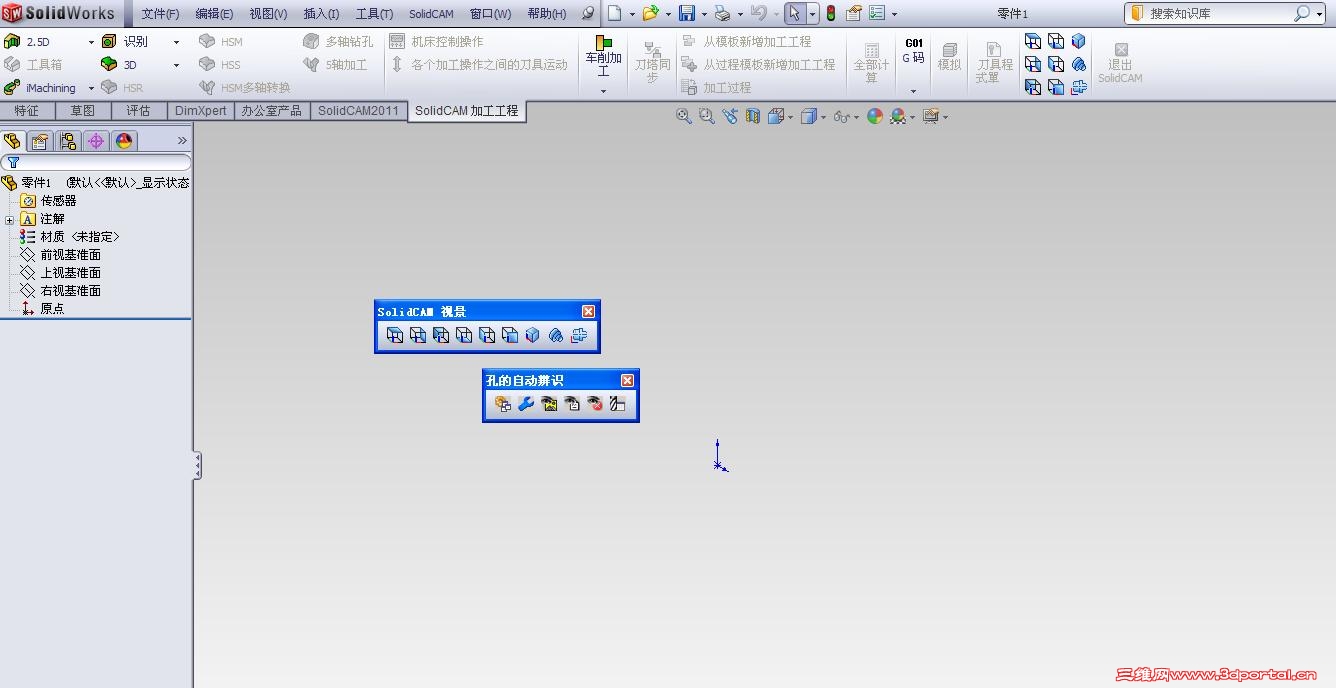Open the 窗口(W) menu

point(490,14)
